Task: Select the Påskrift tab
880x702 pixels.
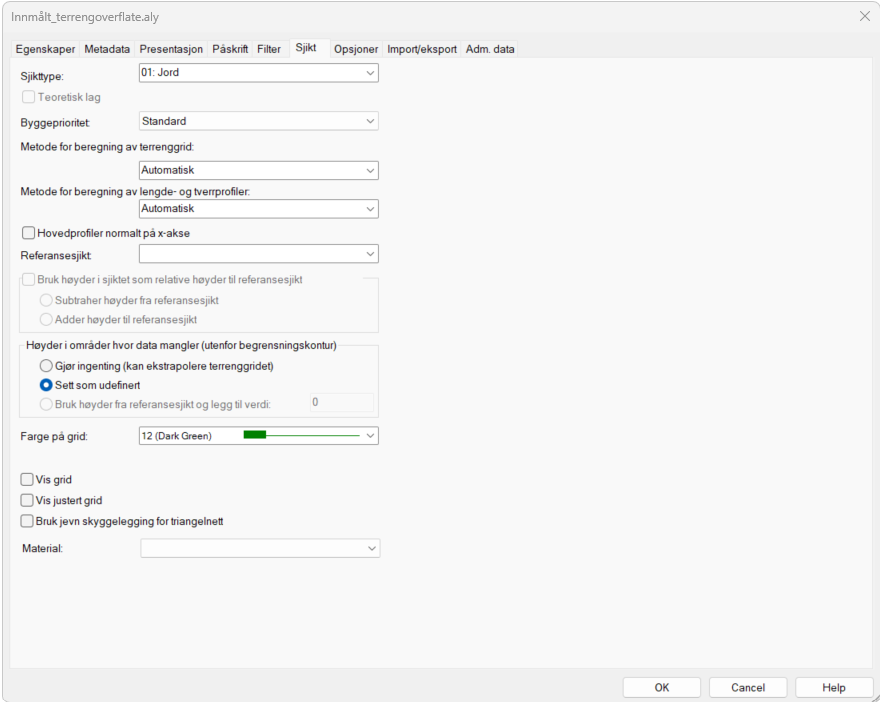Action: point(230,49)
